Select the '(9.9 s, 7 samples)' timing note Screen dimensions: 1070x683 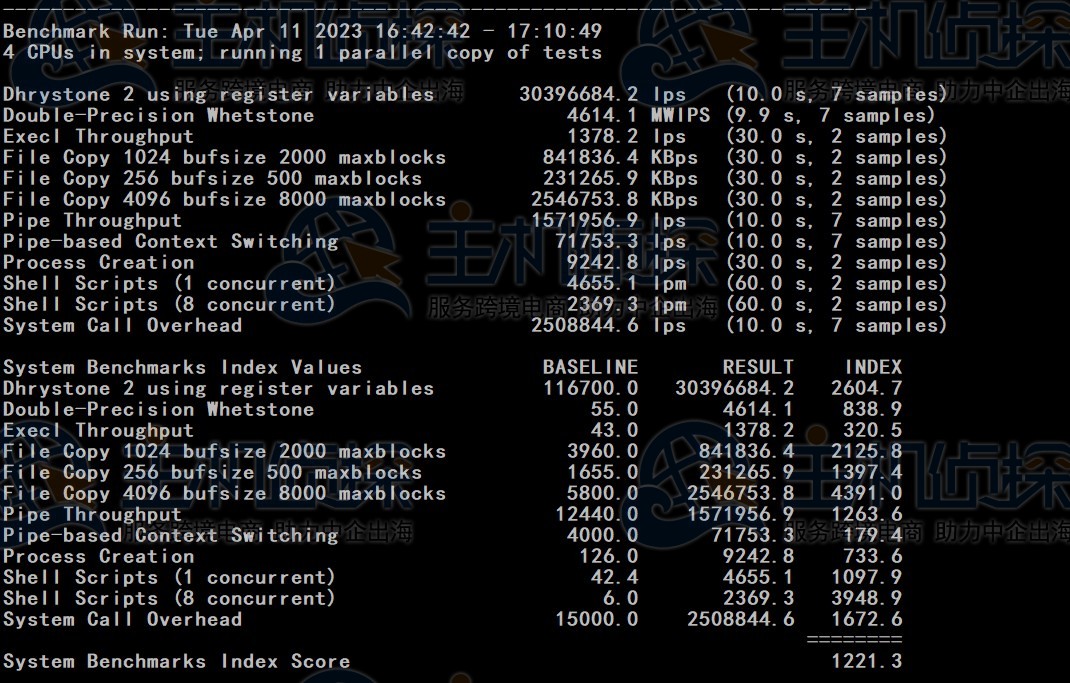pyautogui.click(x=830, y=115)
